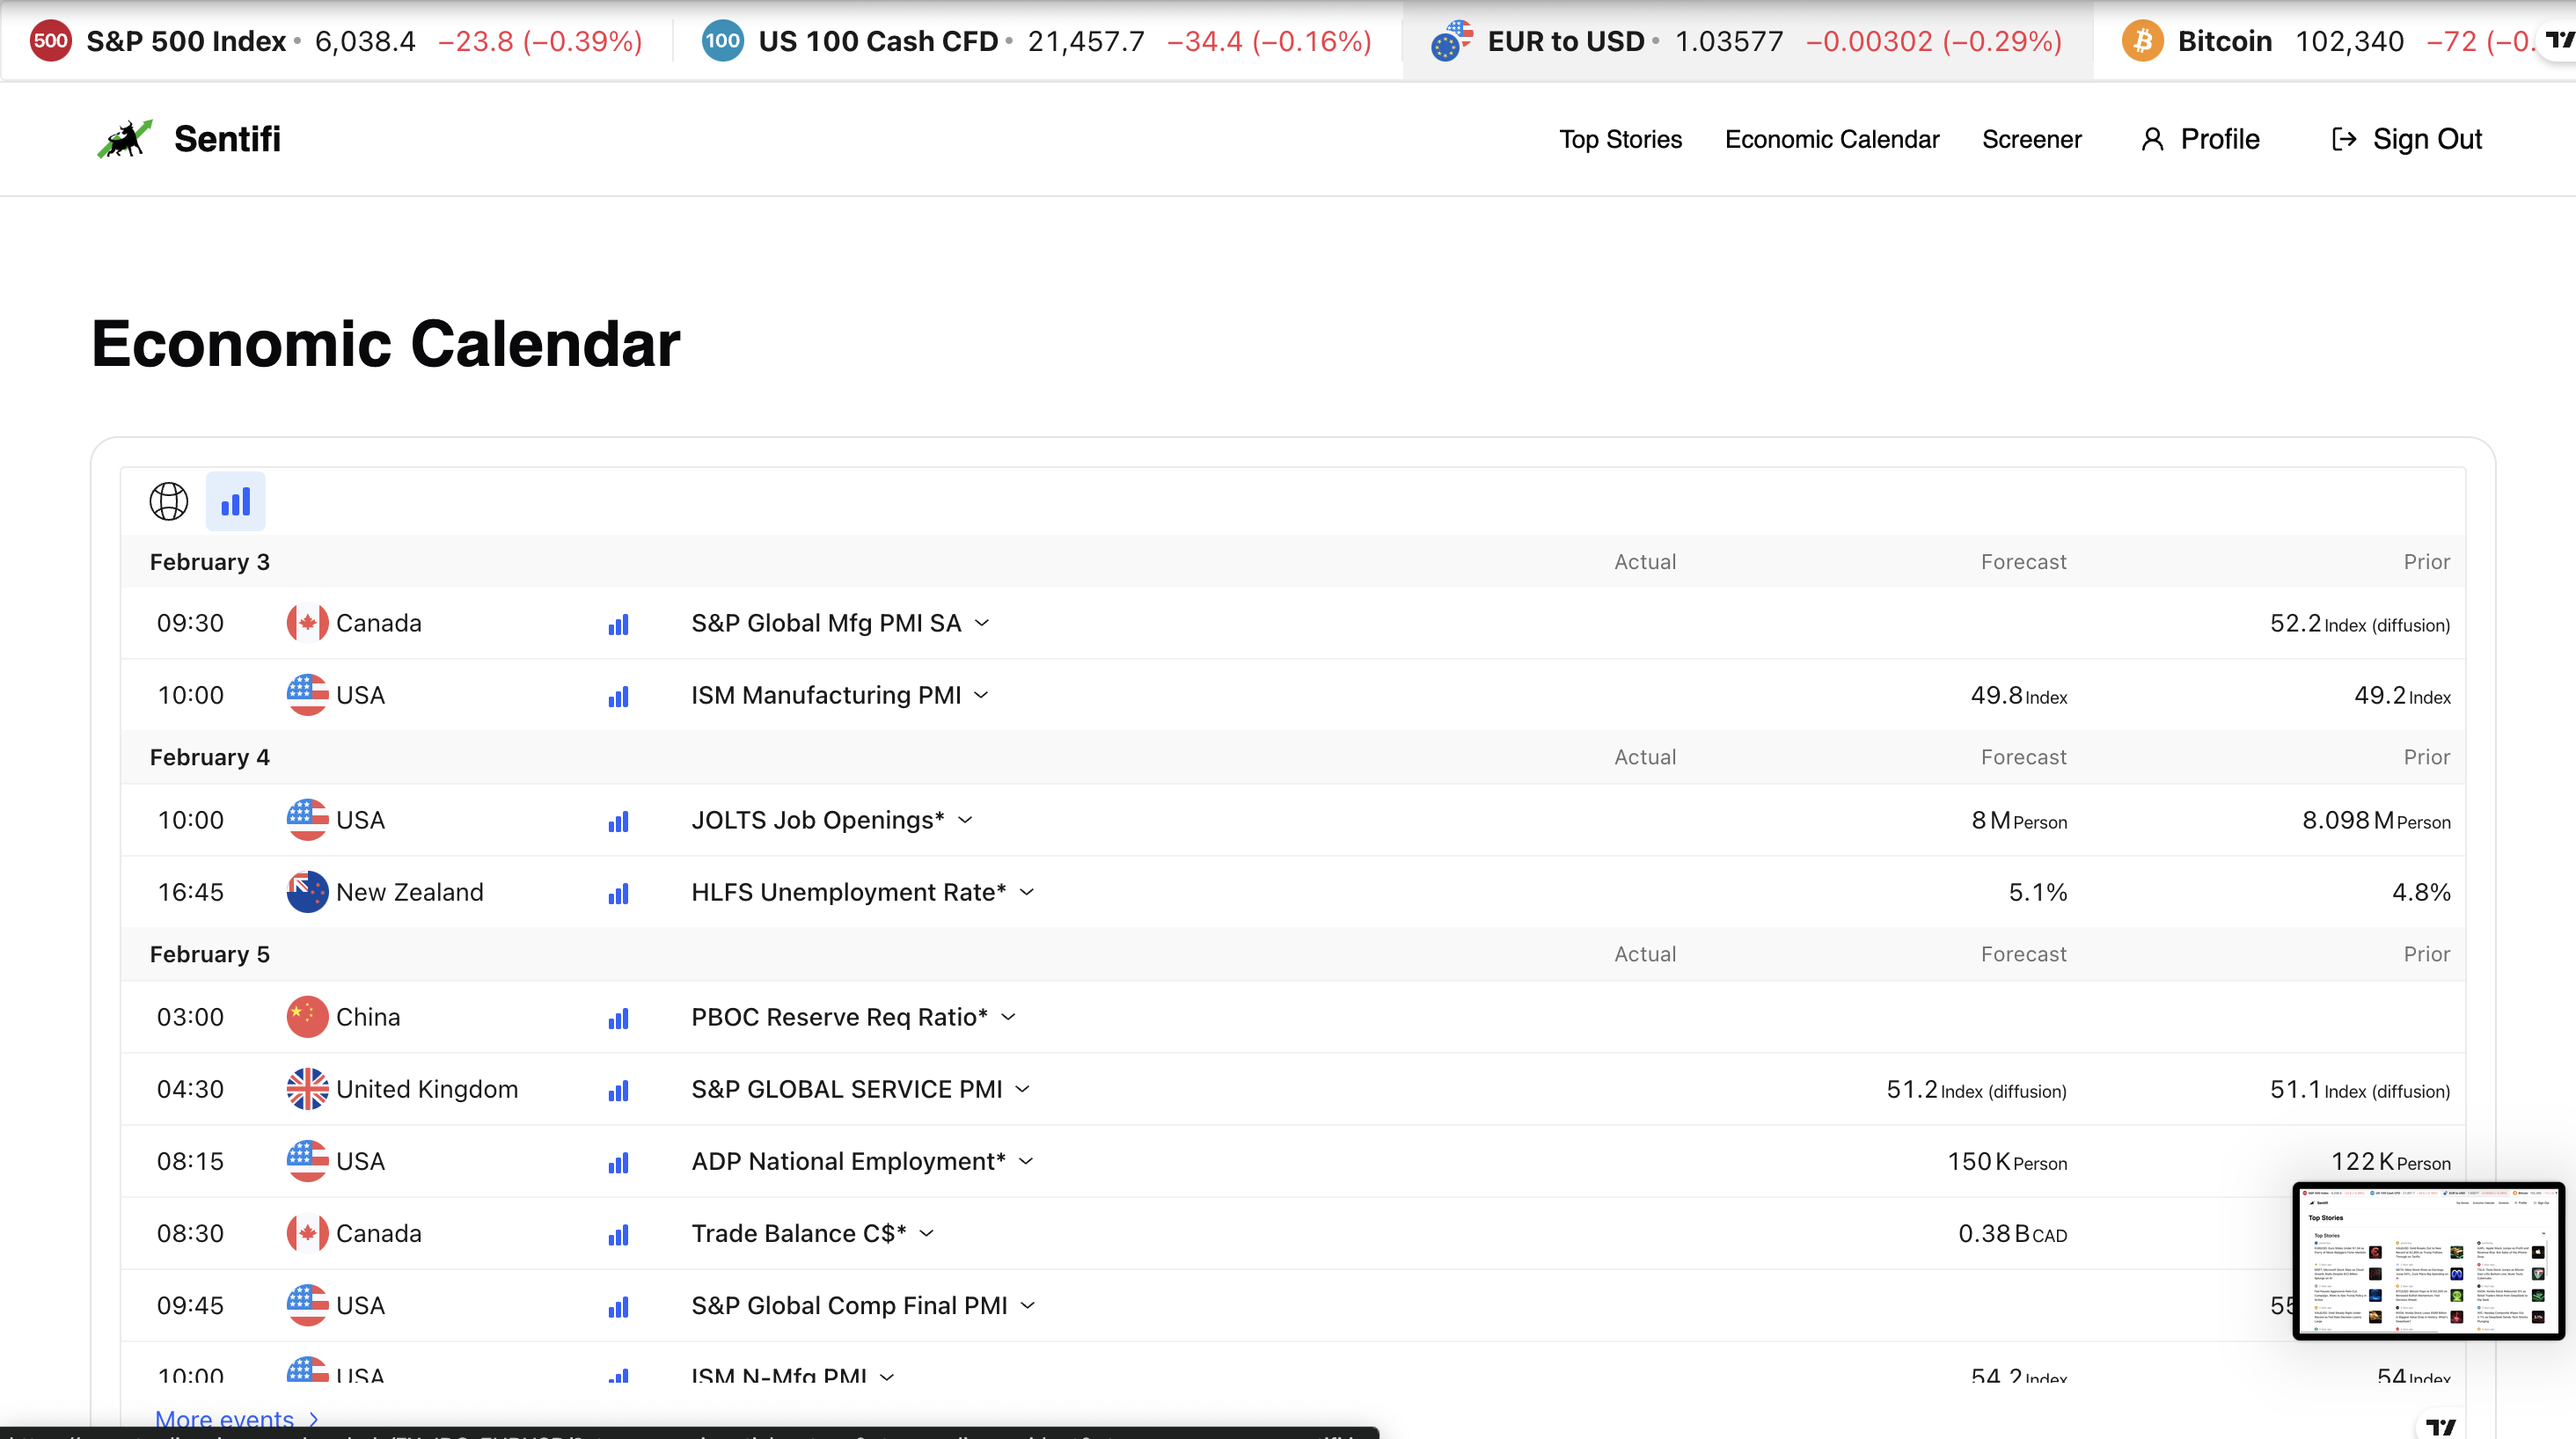This screenshot has width=2576, height=1439.
Task: Click the EUR to USD flag icon
Action: pos(1450,41)
